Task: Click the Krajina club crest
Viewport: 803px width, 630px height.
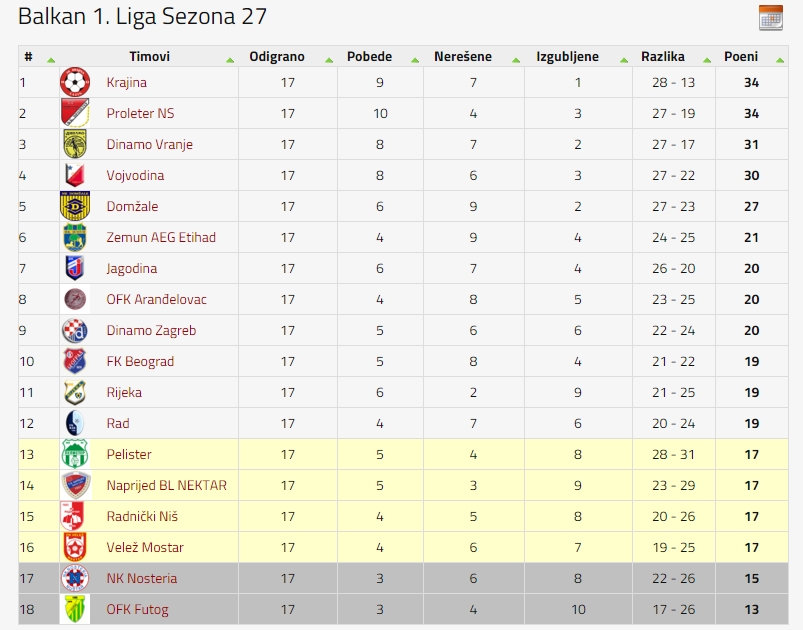Action: pyautogui.click(x=75, y=82)
